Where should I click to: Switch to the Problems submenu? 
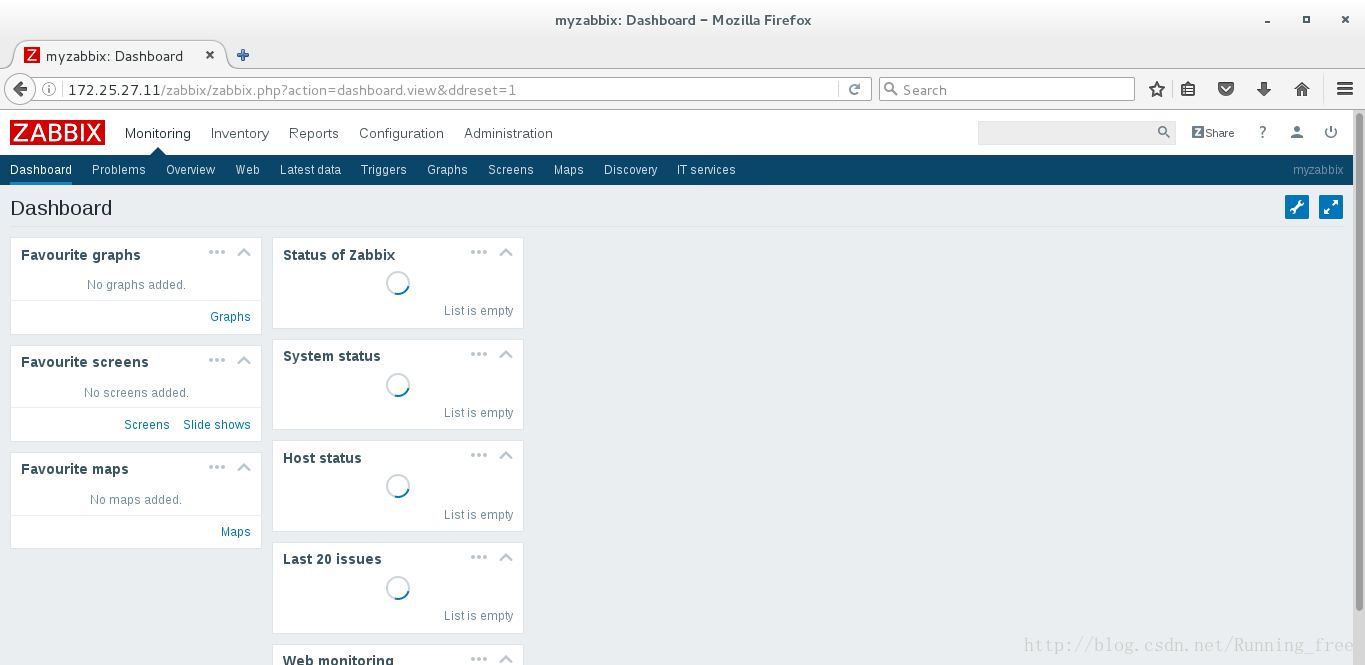click(119, 170)
